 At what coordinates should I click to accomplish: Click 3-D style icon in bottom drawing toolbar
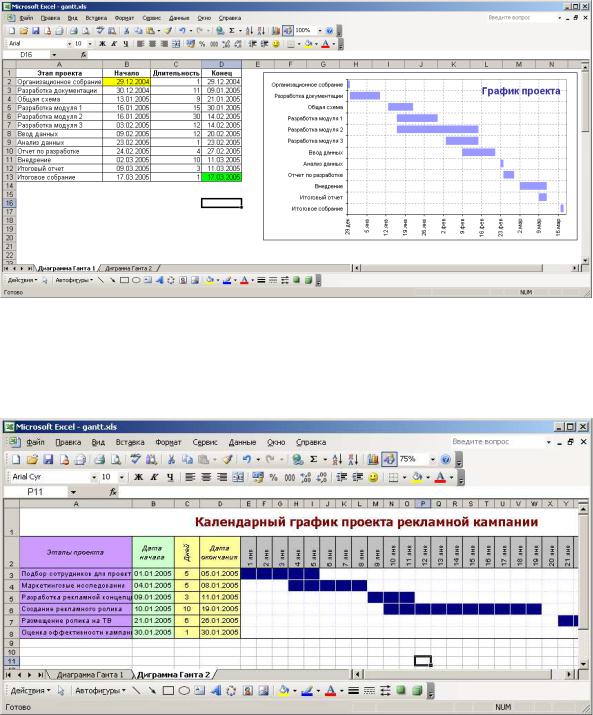click(x=417, y=691)
